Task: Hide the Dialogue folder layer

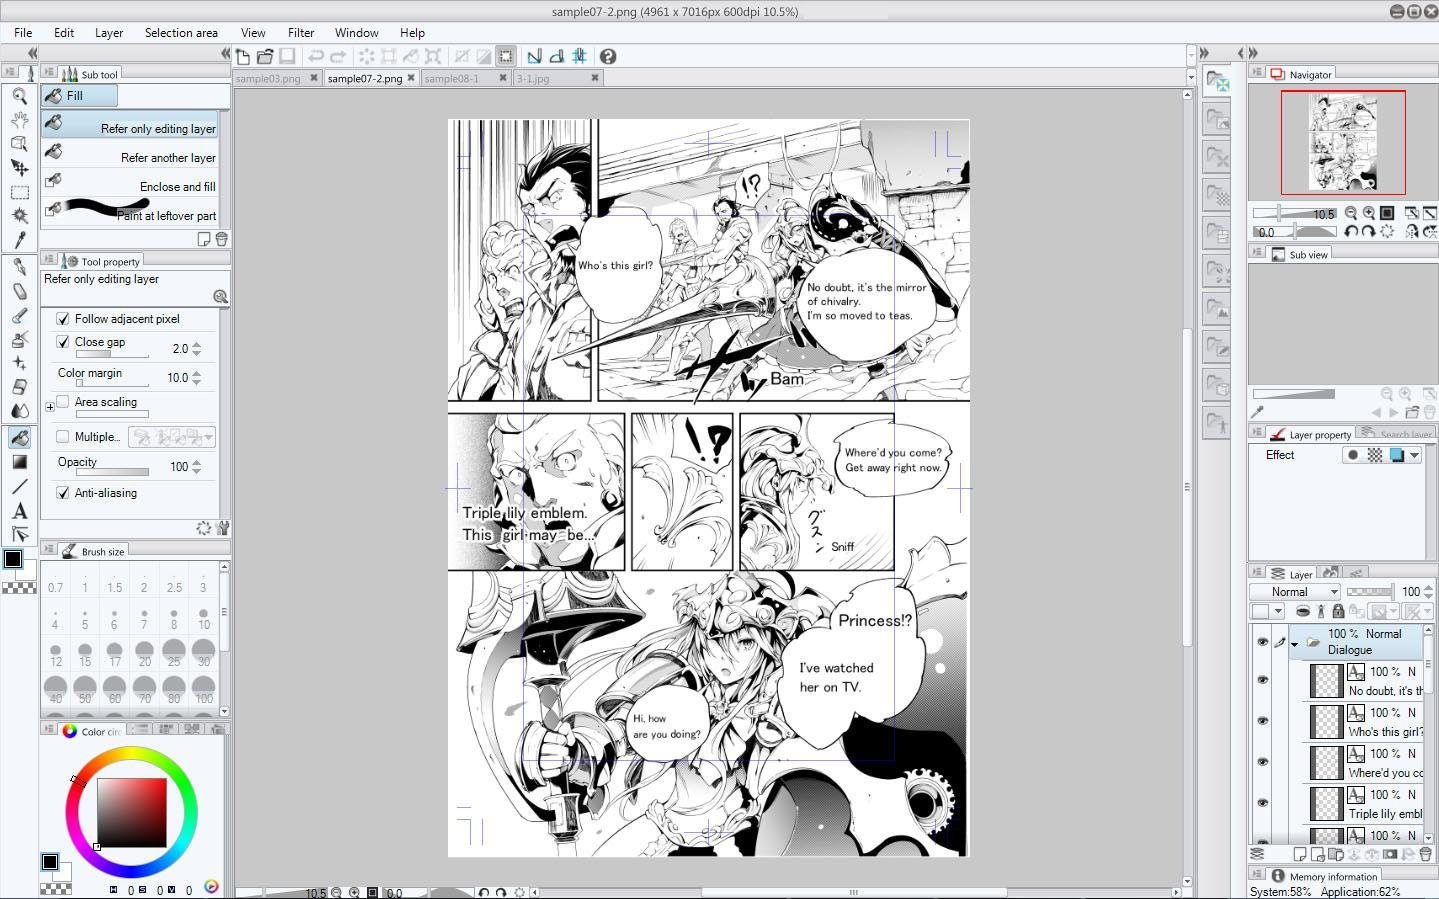Action: (1262, 642)
